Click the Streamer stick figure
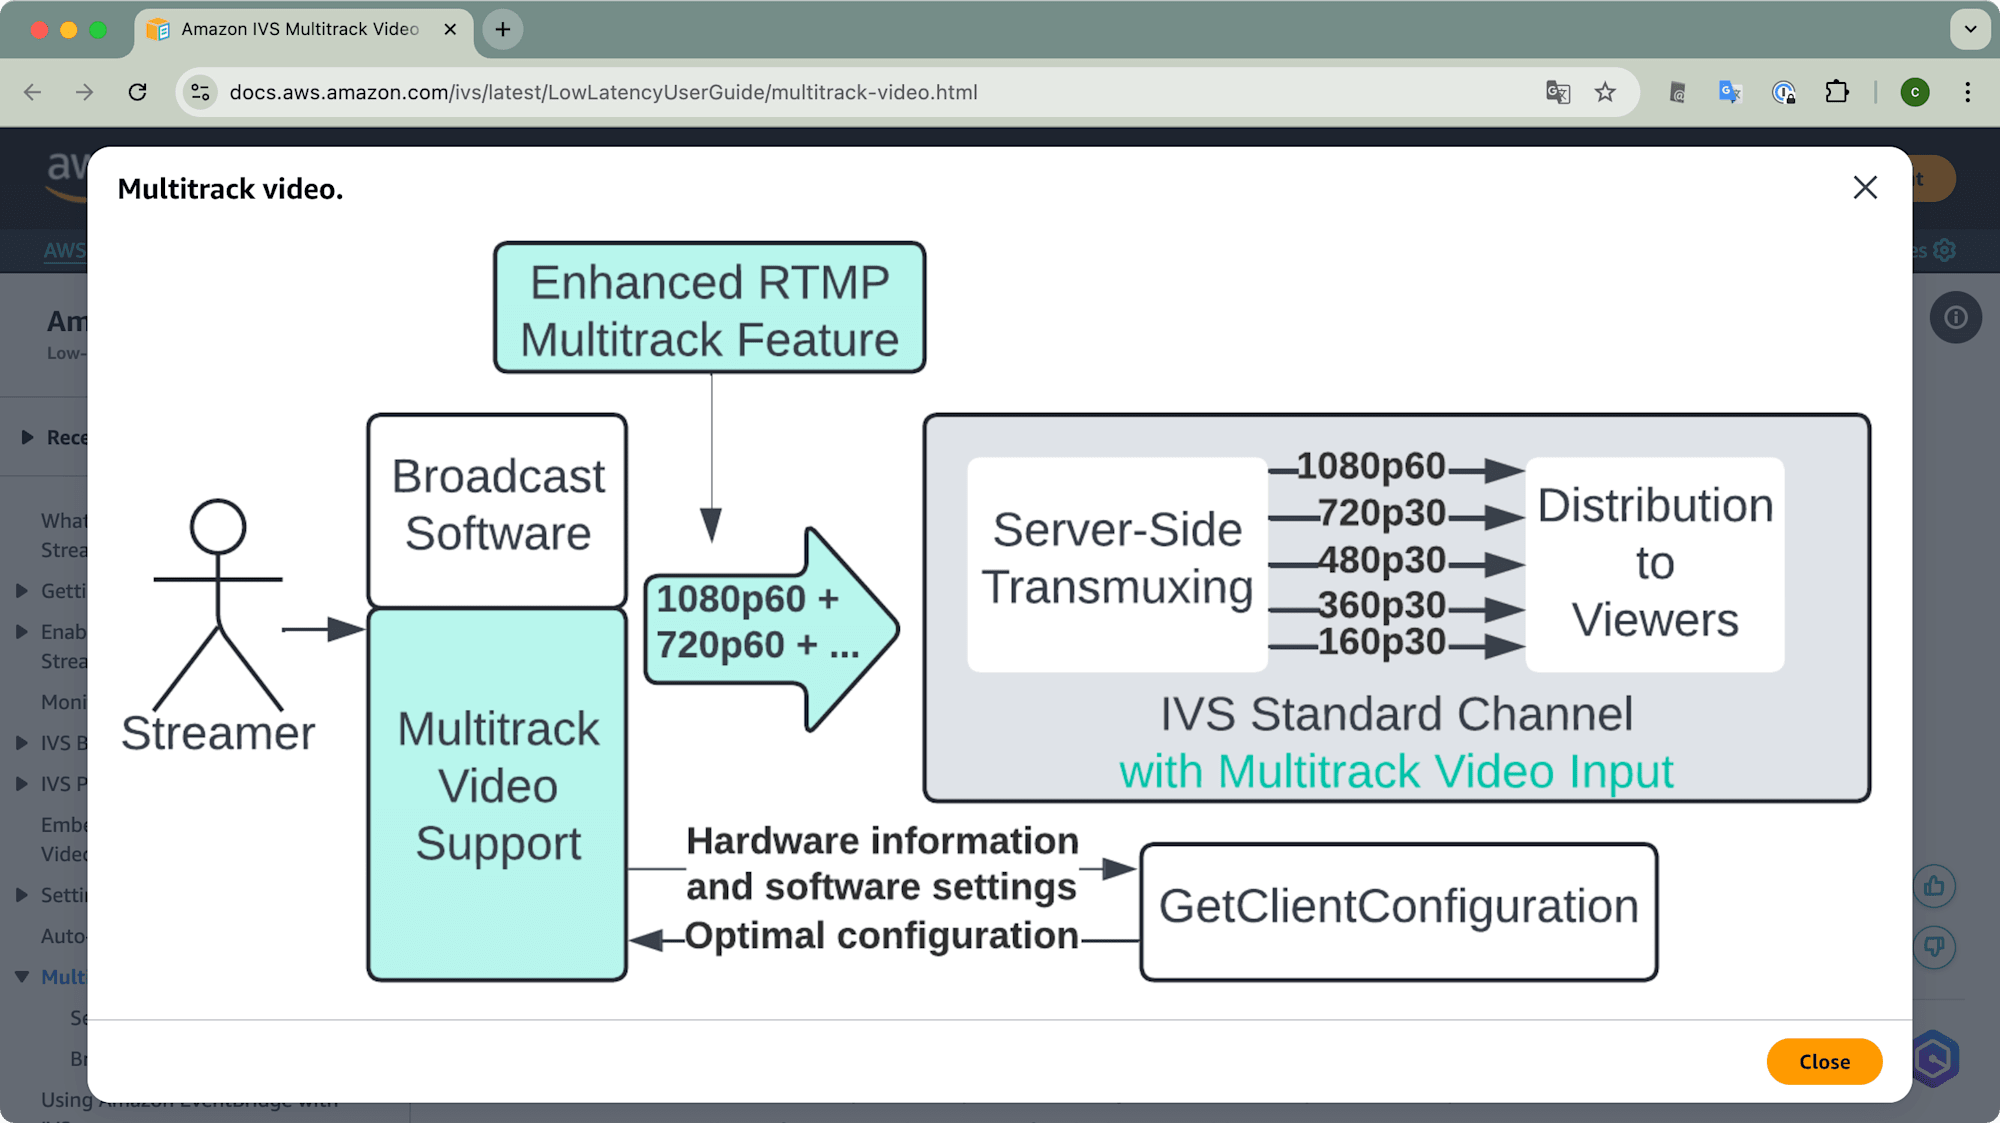 [x=218, y=605]
